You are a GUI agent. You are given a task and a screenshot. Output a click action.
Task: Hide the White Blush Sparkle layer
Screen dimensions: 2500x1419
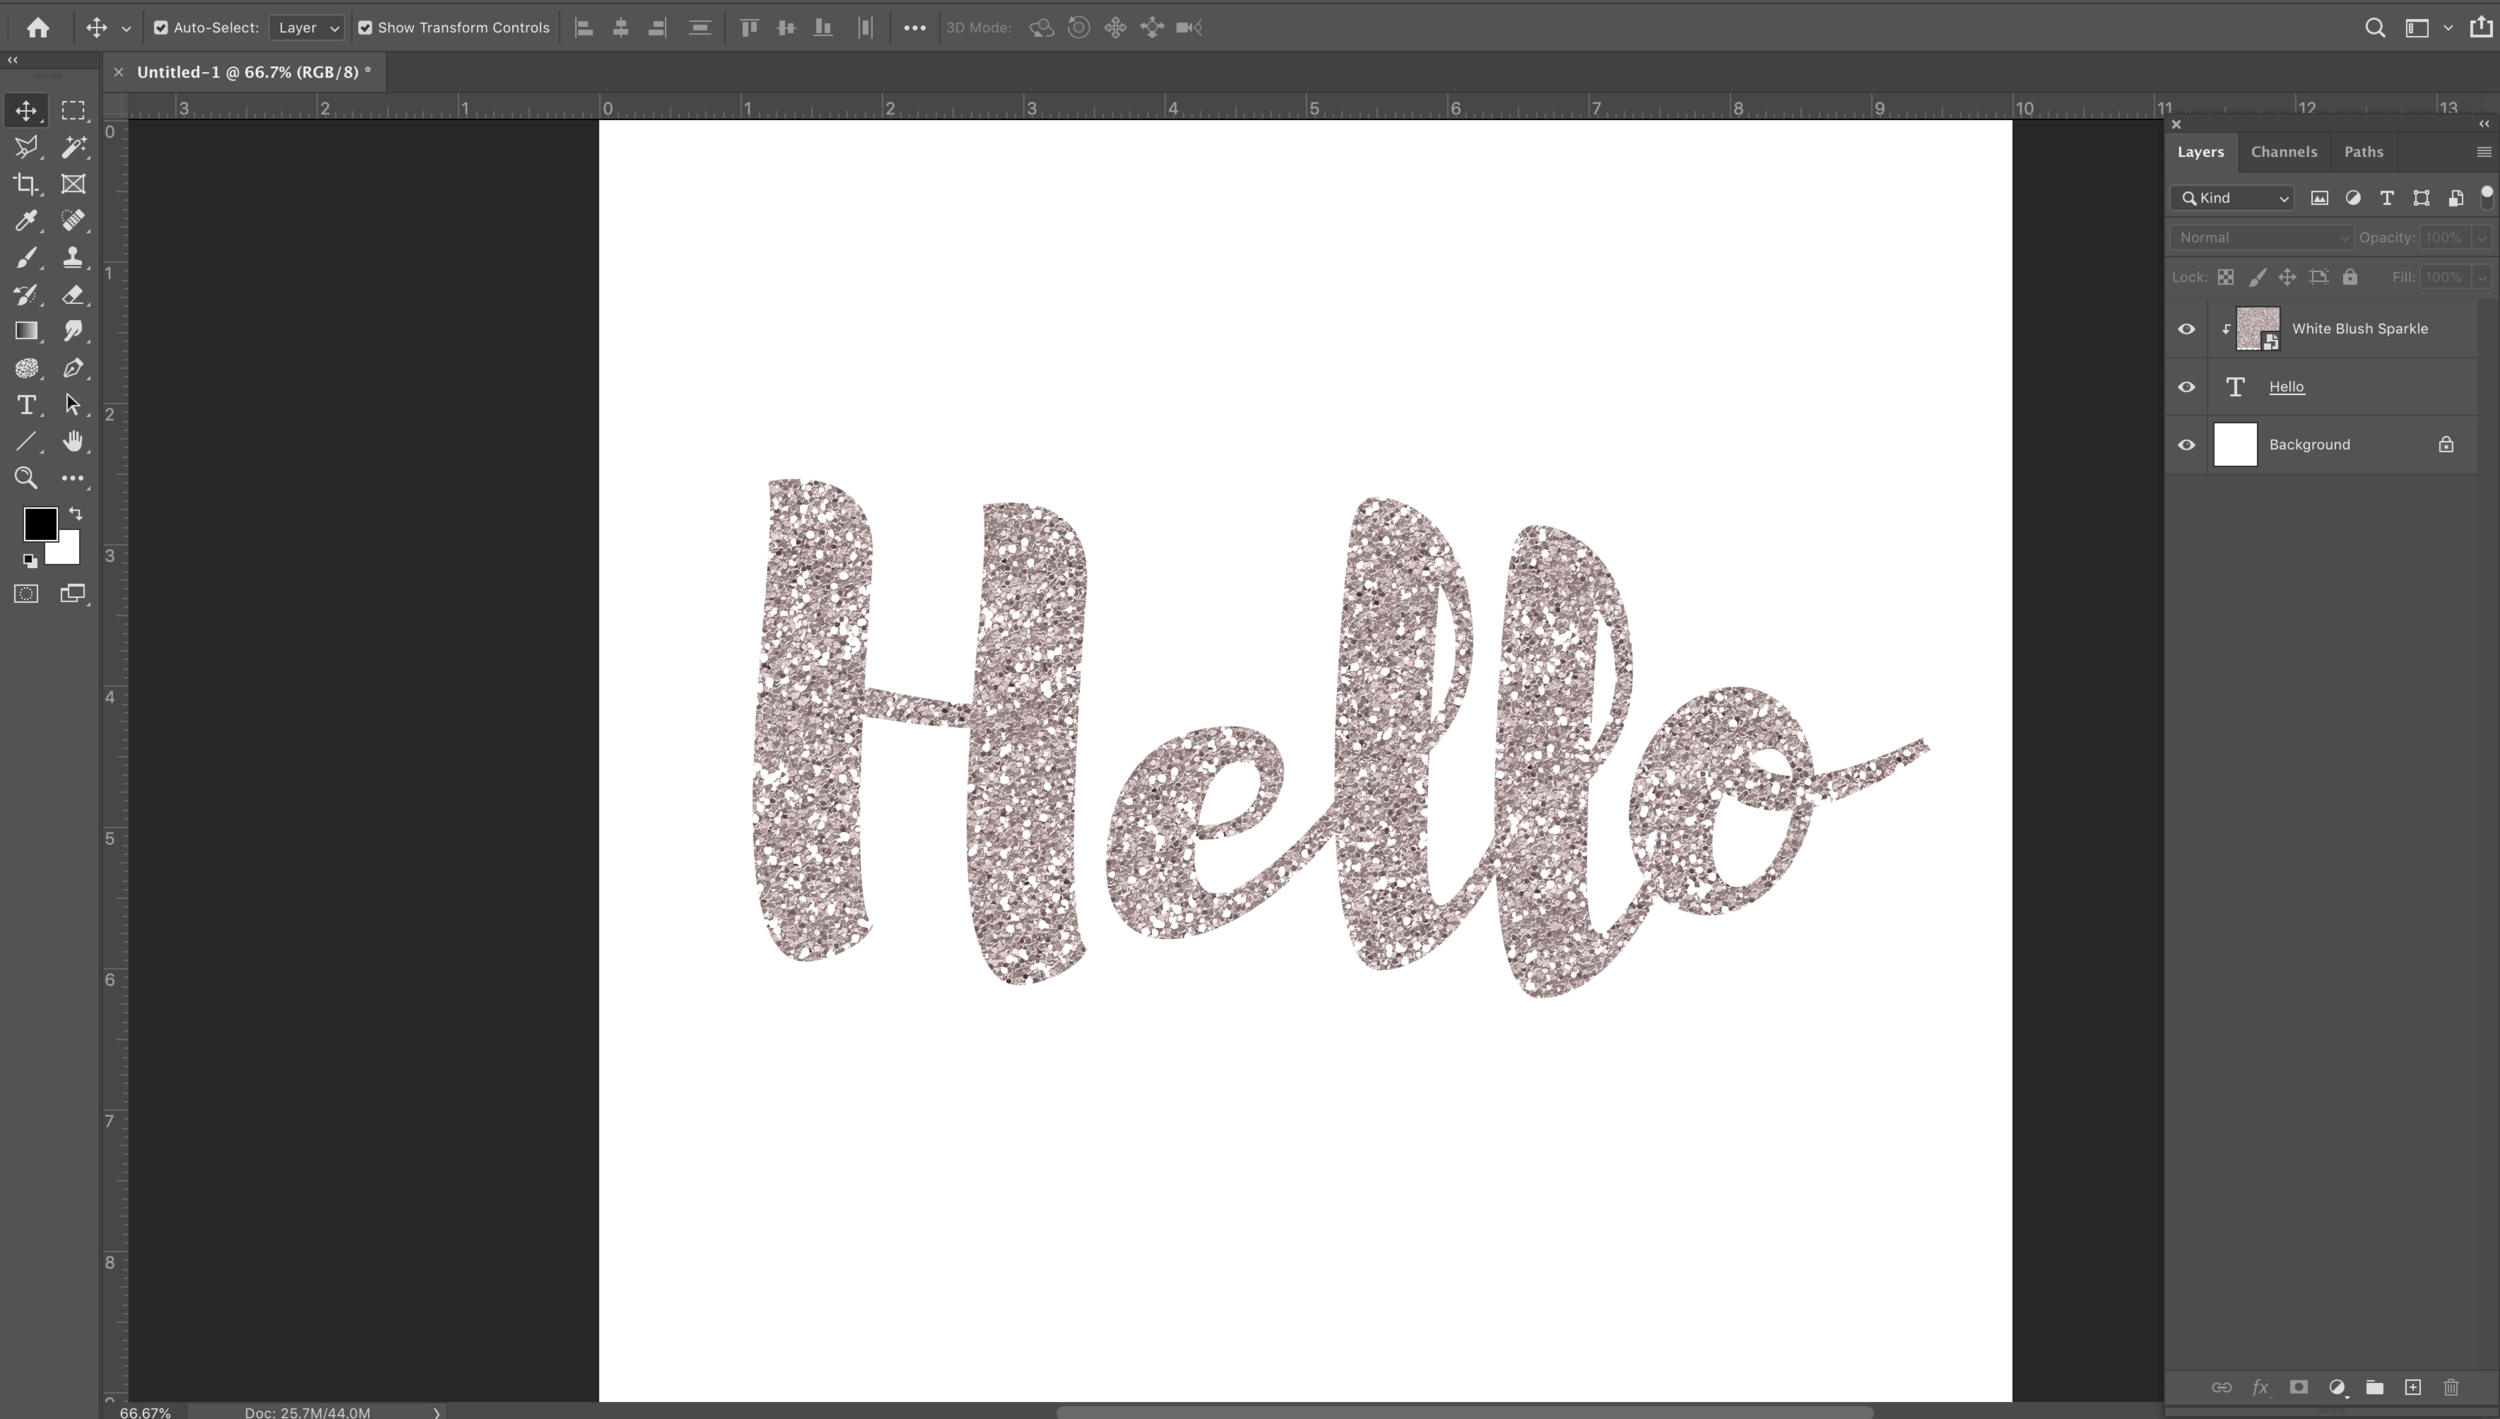[2186, 329]
